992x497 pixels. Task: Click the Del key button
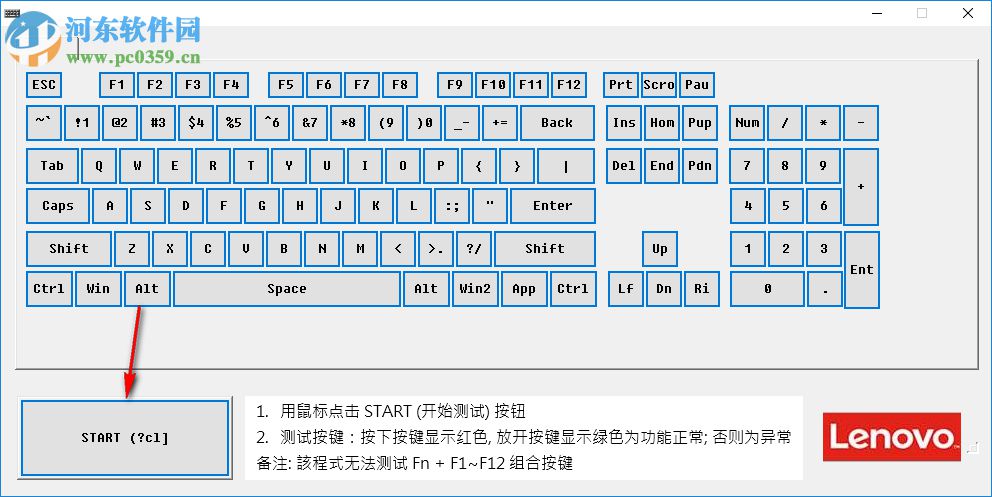624,166
